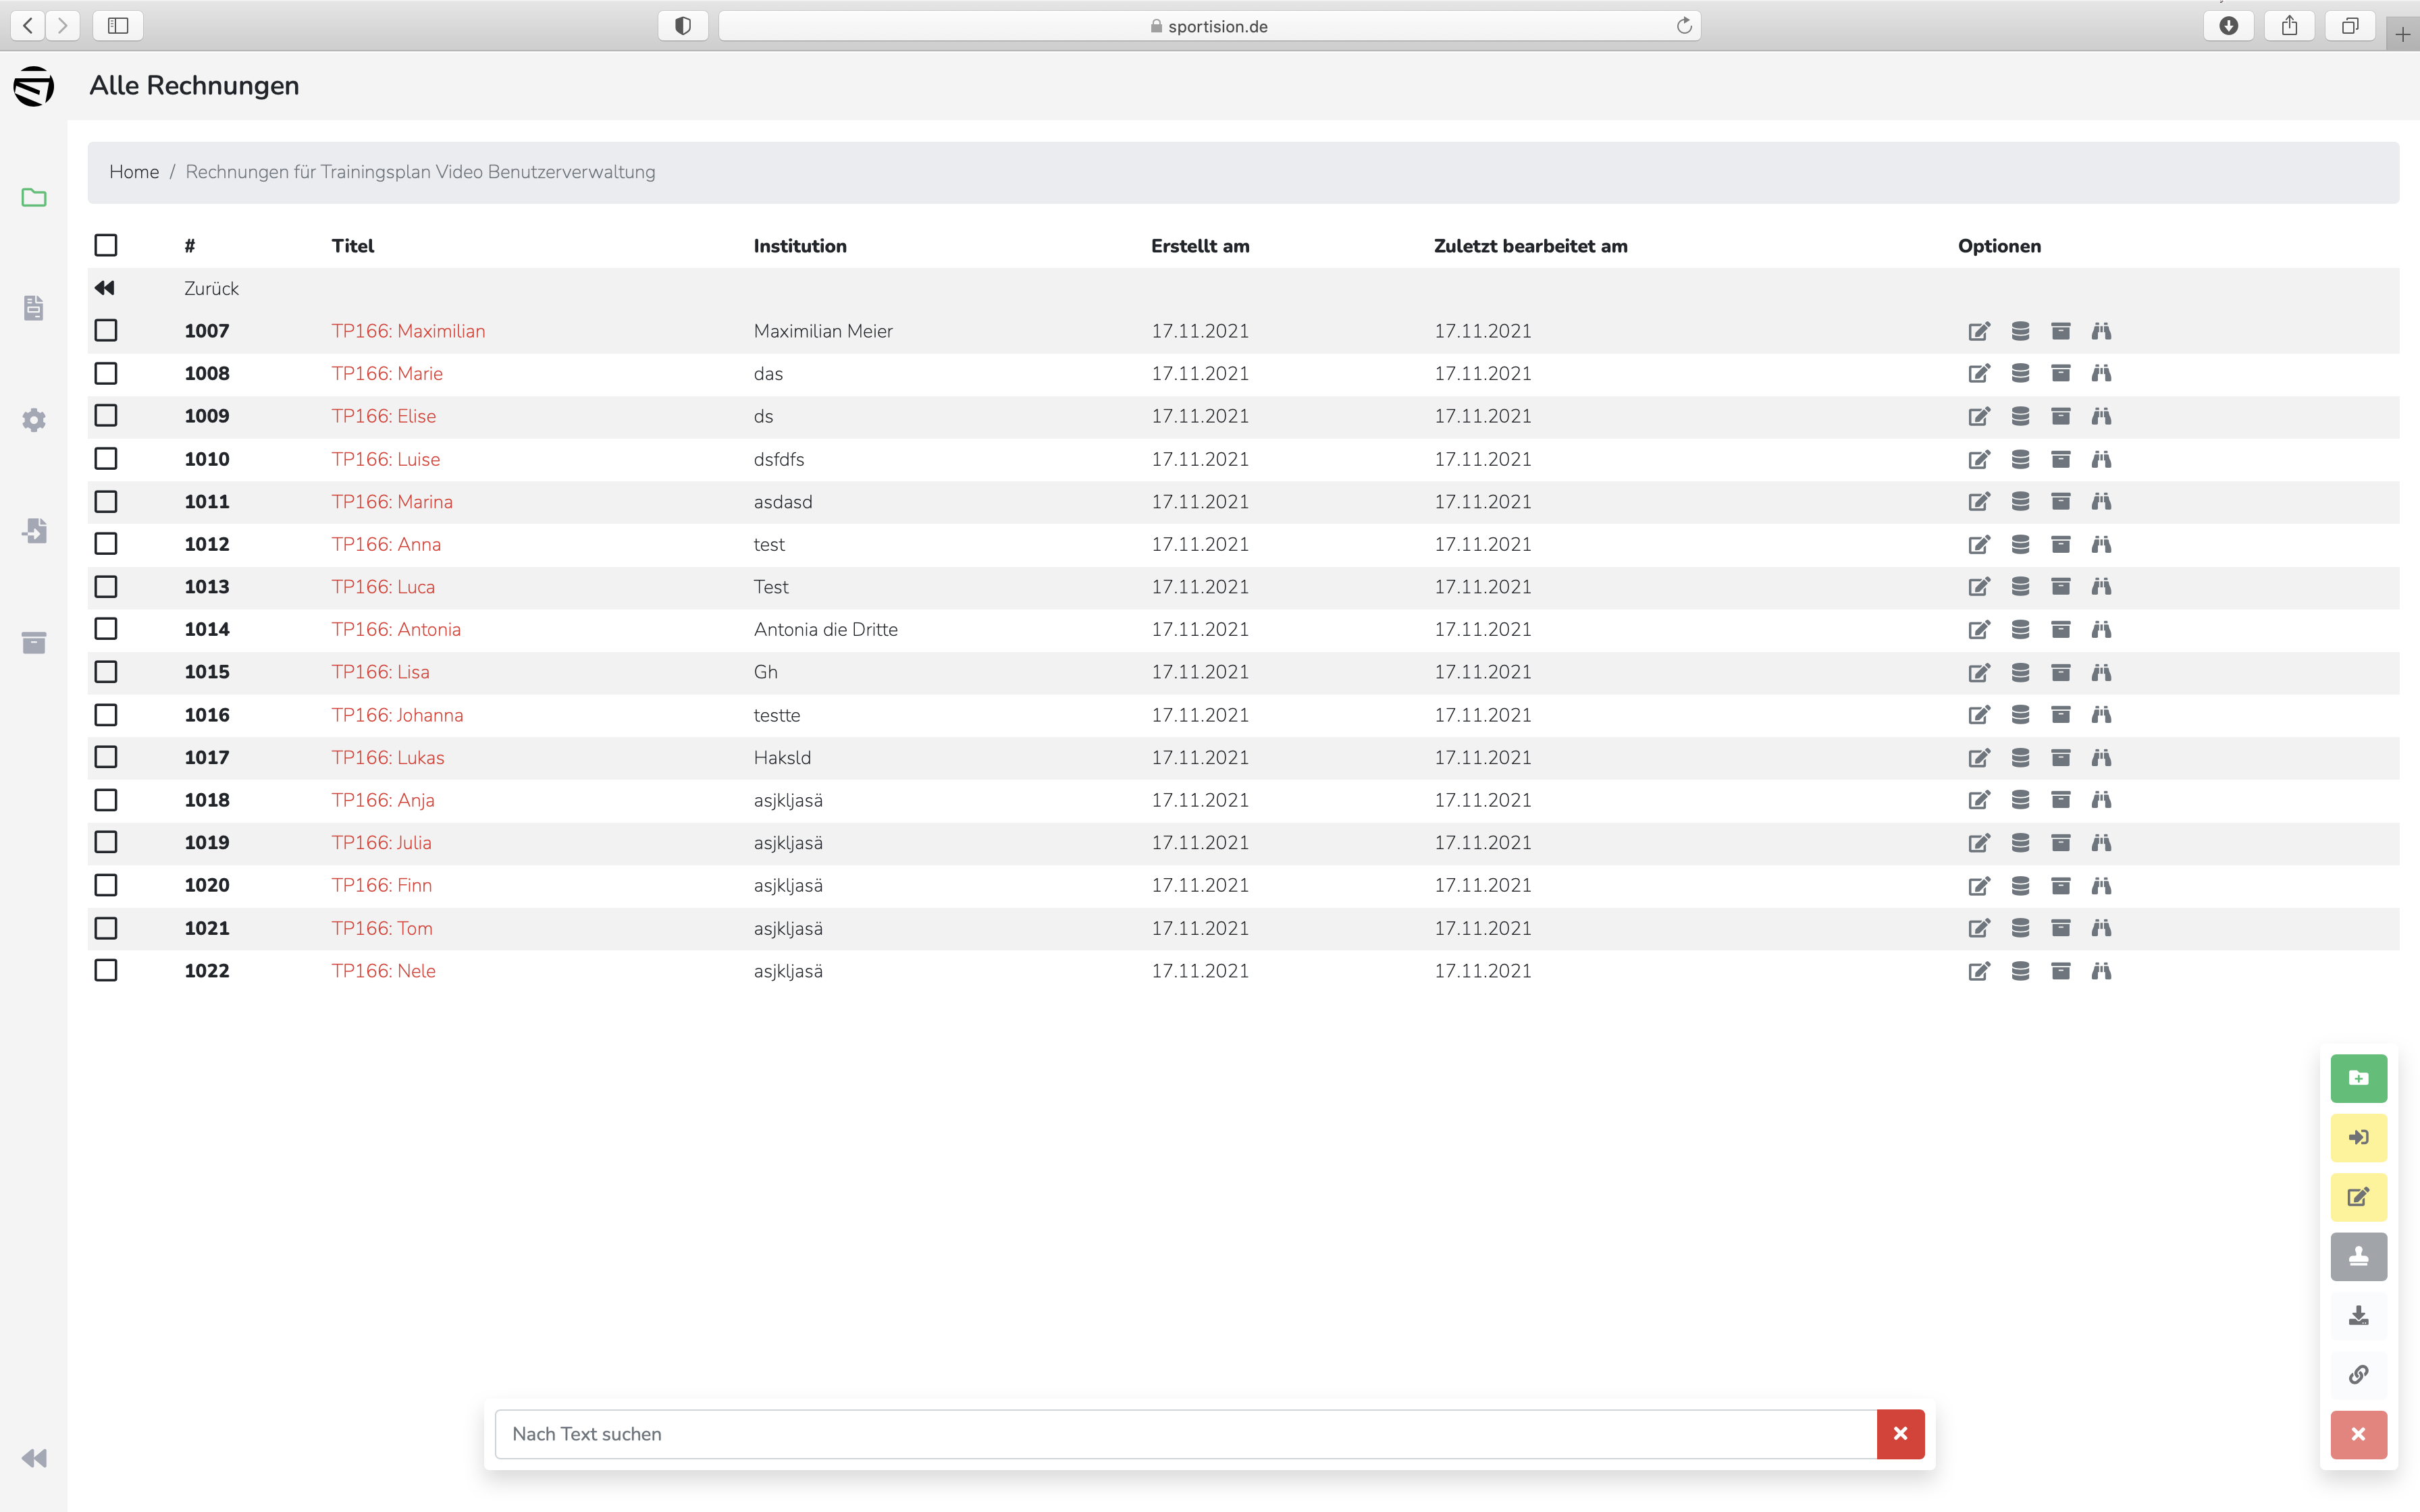Click the archive icon for invoice 1009
Viewport: 2420px width, 1512px height.
click(x=2061, y=416)
